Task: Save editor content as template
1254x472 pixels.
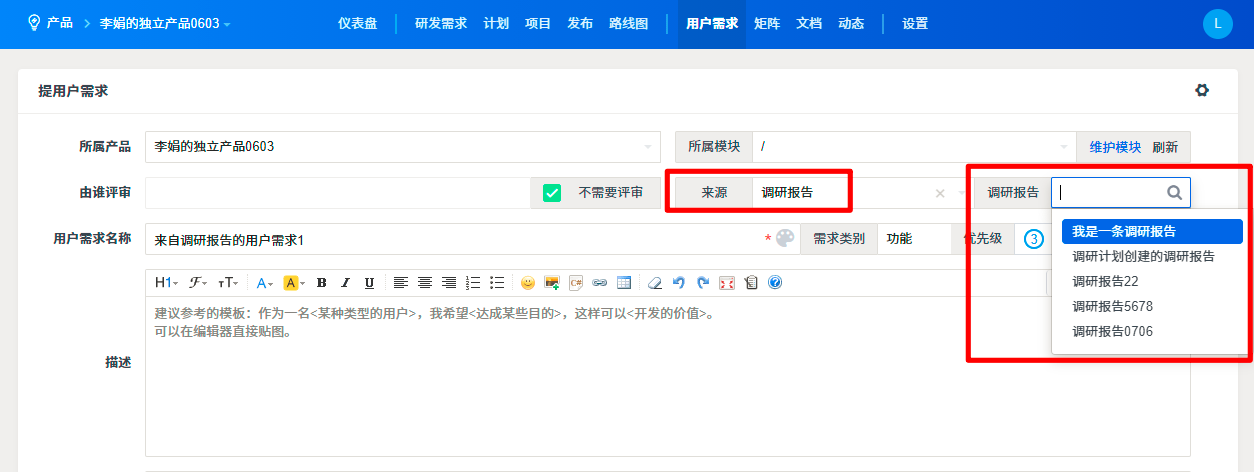Action: tap(751, 283)
